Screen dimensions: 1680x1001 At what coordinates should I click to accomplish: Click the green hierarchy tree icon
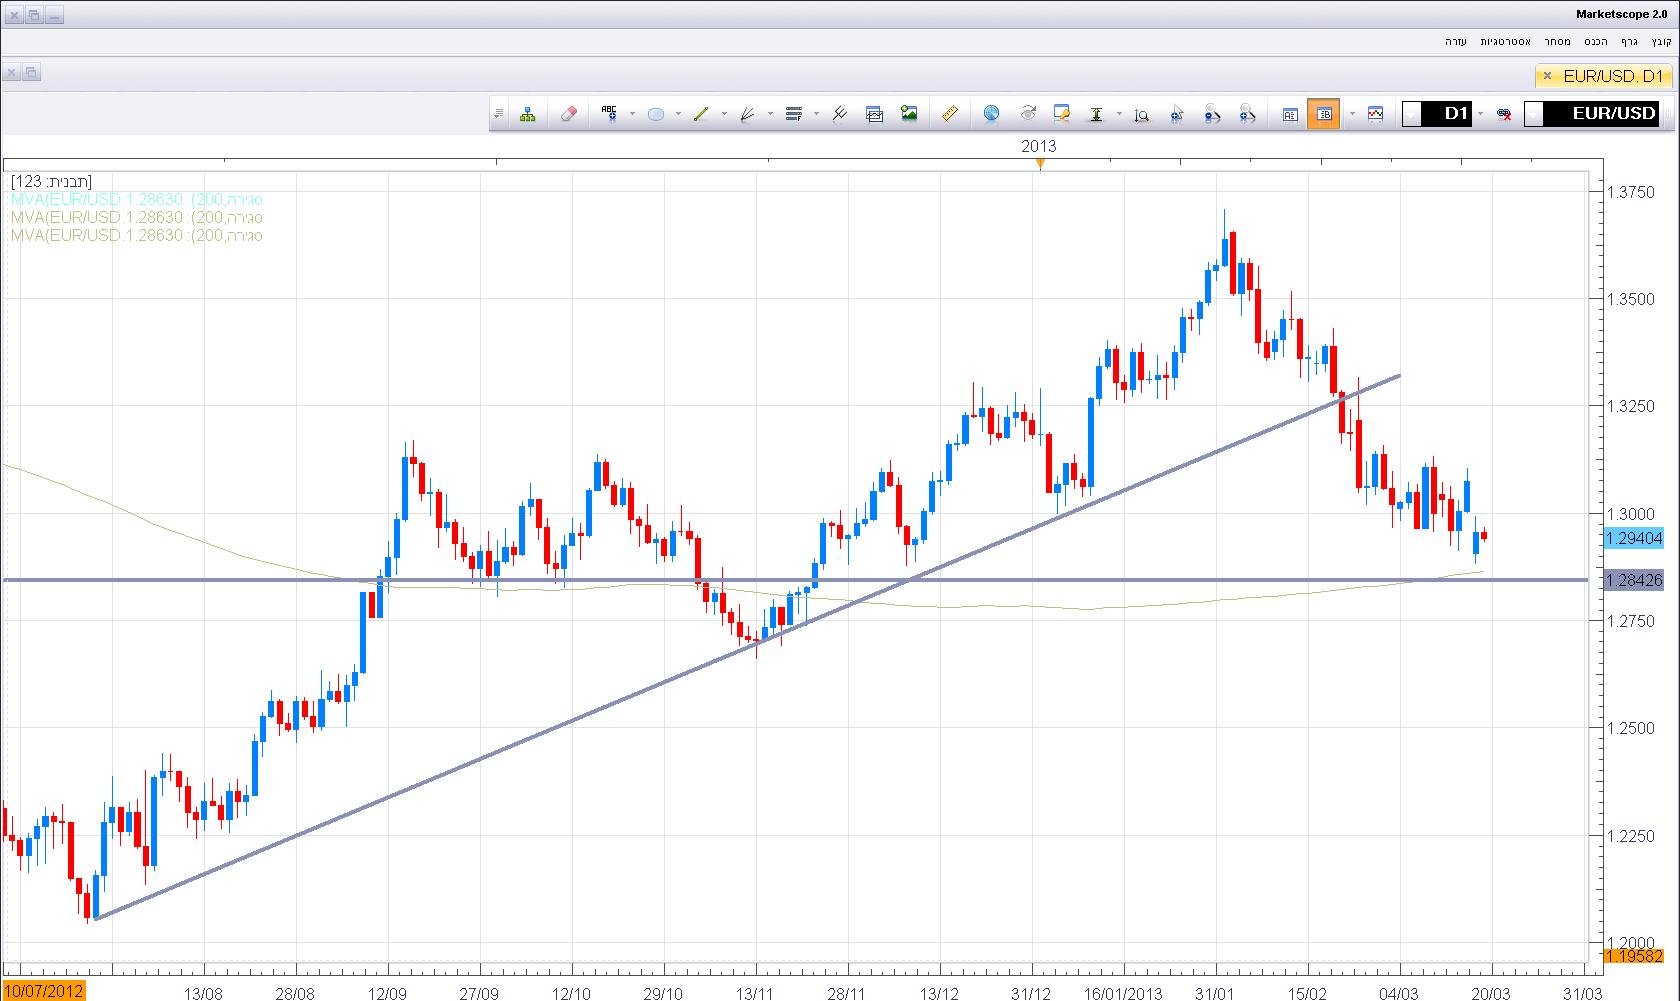pos(528,114)
